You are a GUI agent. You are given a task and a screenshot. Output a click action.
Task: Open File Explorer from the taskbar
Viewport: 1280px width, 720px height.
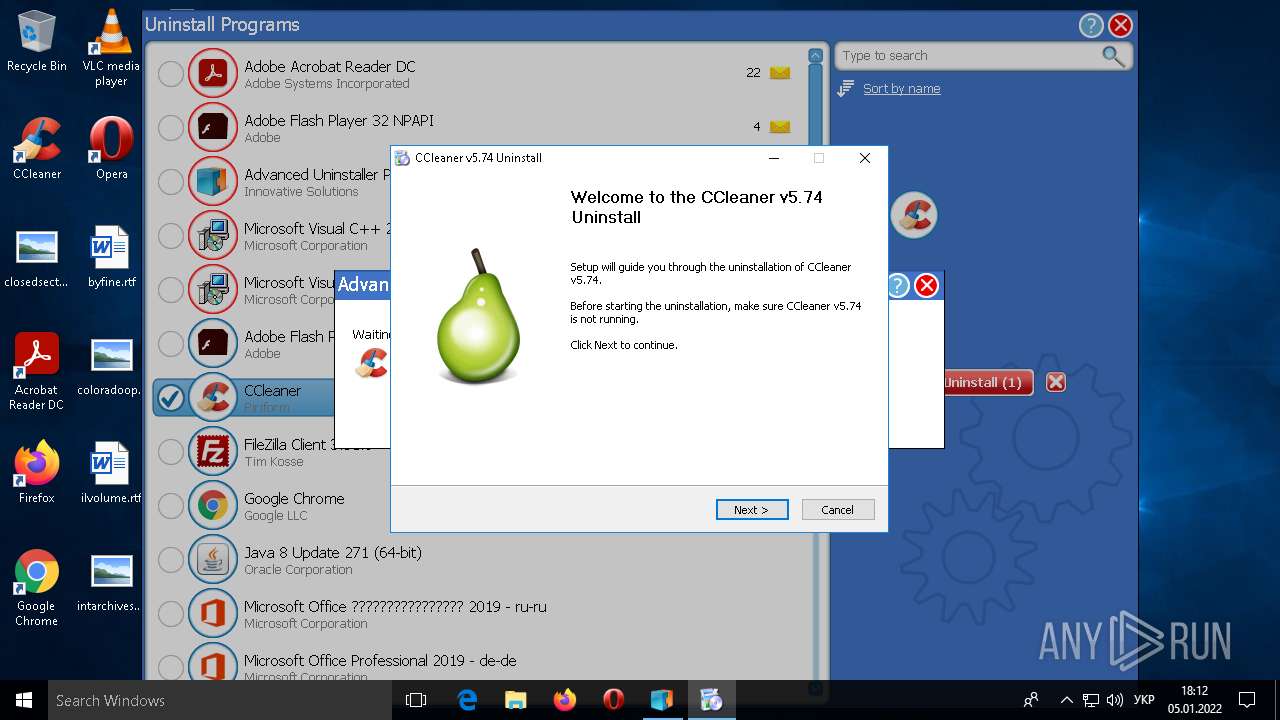tap(516, 700)
